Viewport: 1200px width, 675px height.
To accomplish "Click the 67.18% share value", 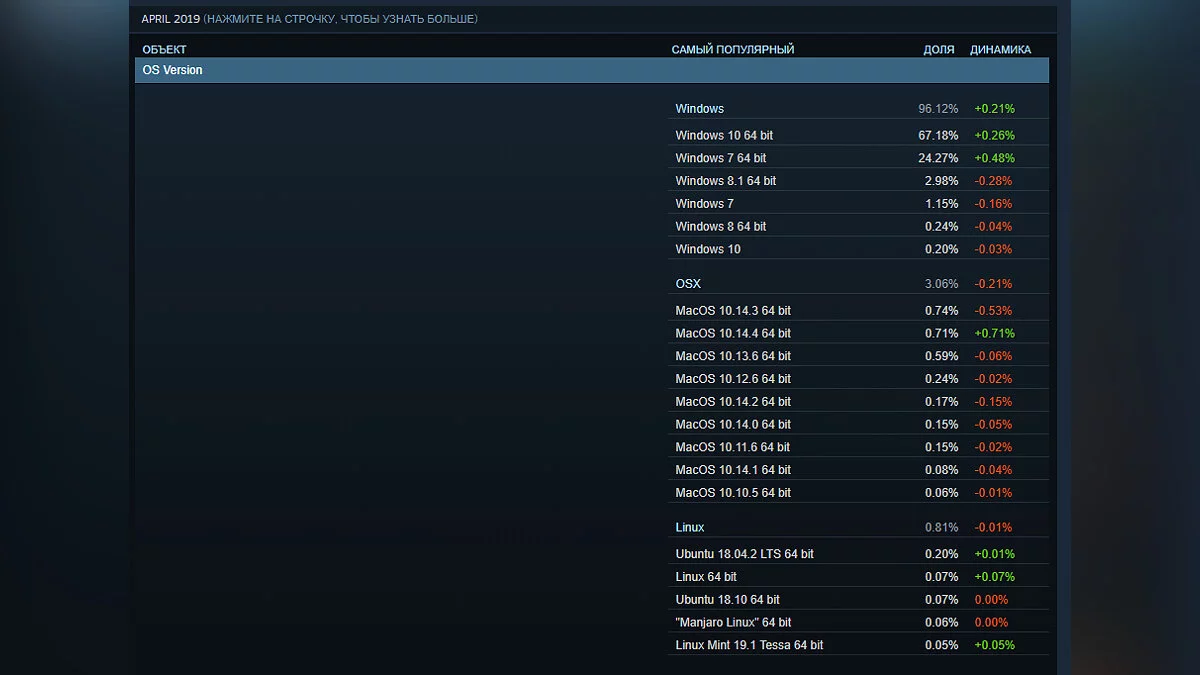I will tap(938, 135).
